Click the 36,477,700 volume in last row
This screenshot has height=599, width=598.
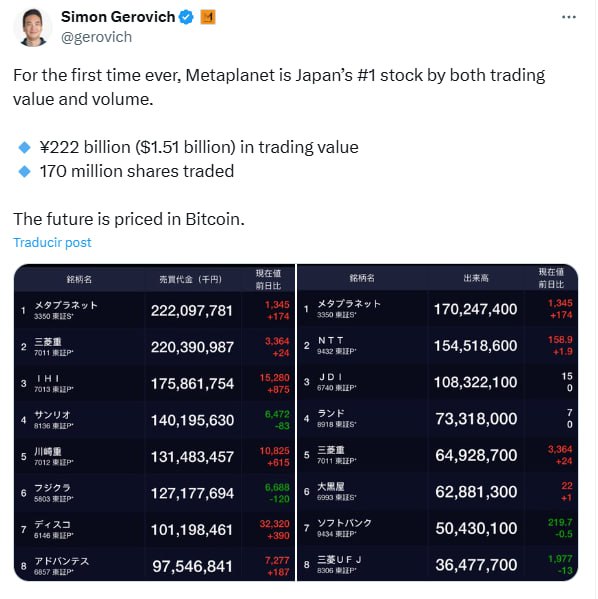[x=476, y=565]
